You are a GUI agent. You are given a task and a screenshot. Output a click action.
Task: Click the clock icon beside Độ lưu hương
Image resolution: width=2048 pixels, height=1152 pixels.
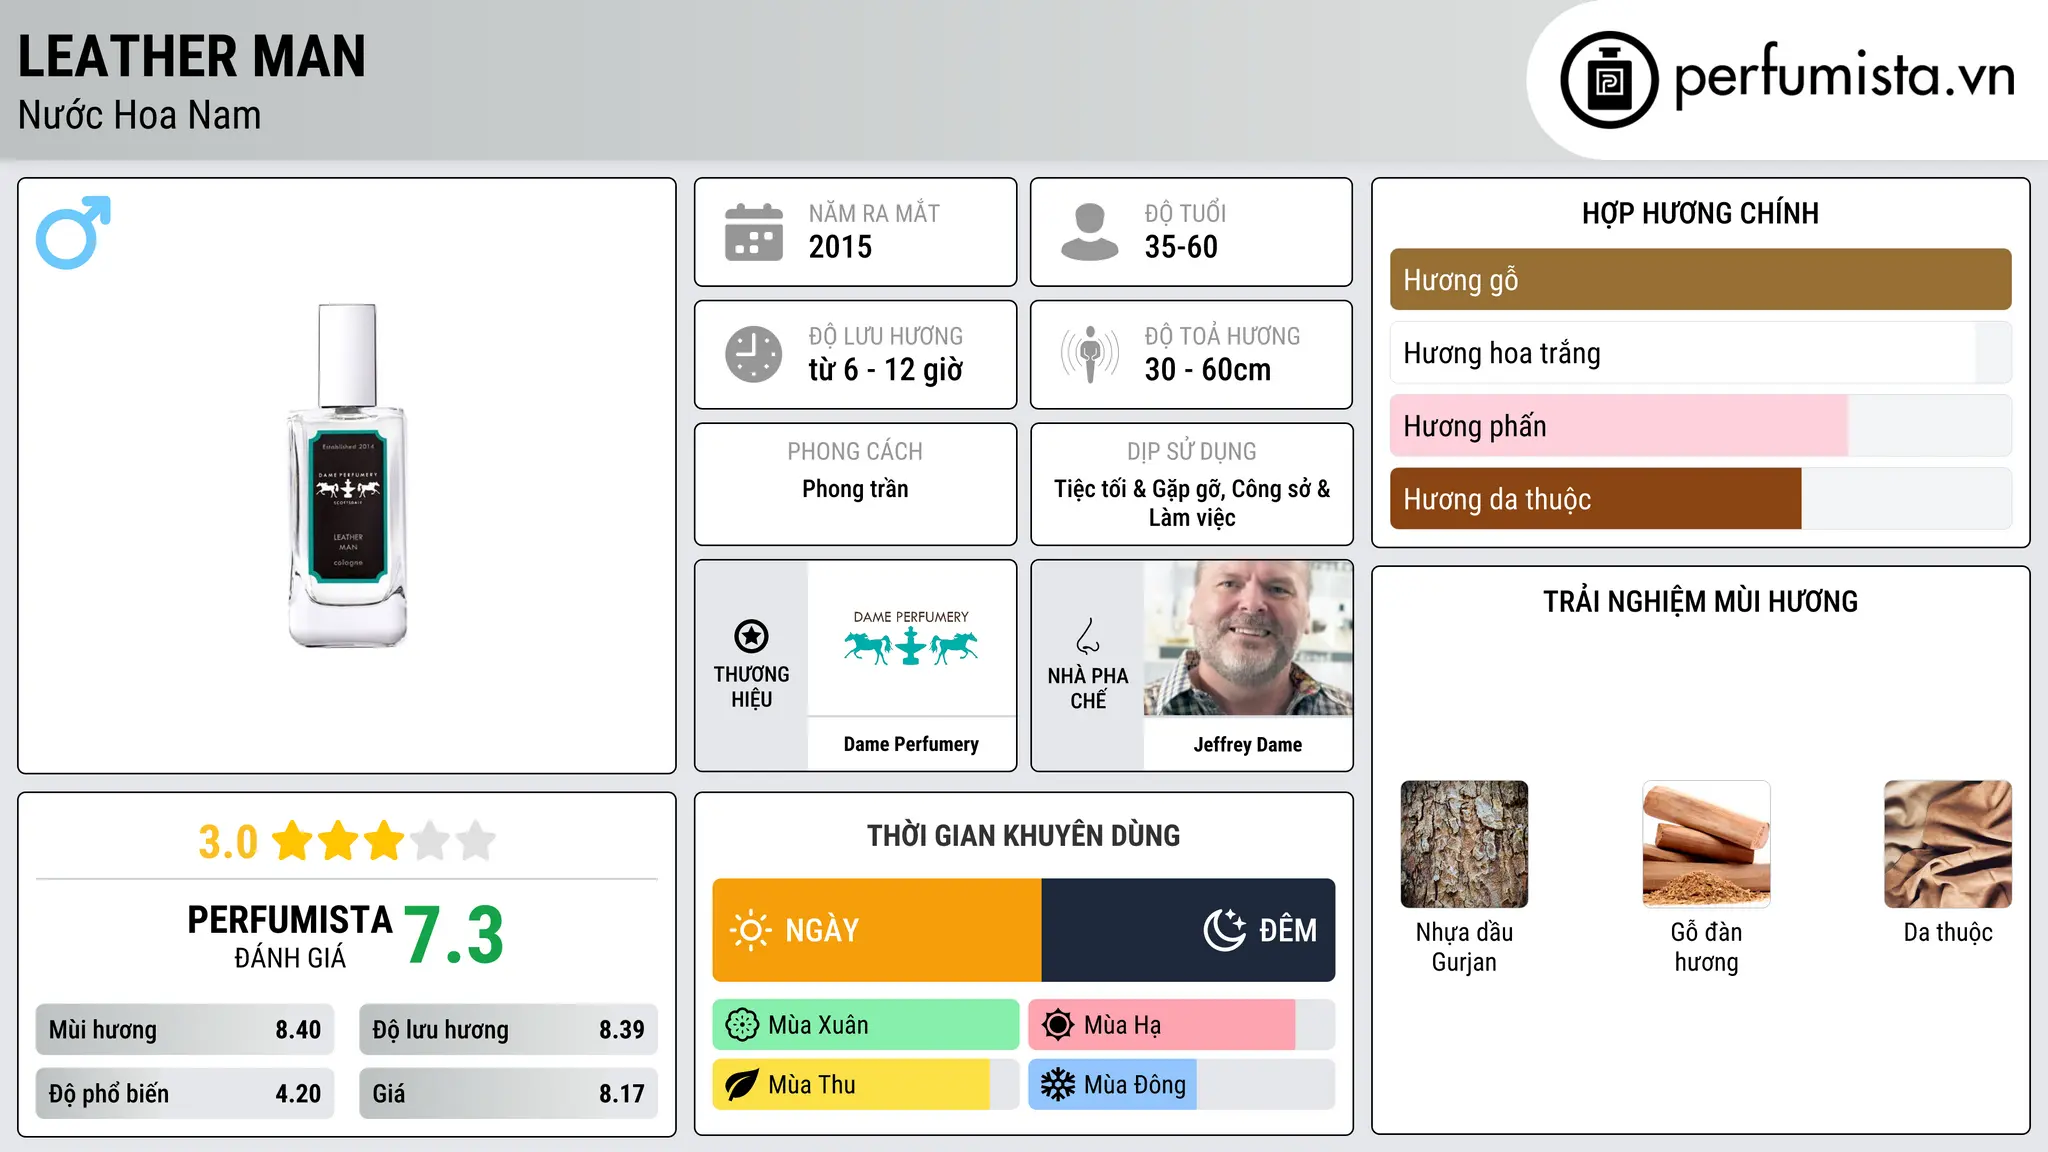pos(754,354)
